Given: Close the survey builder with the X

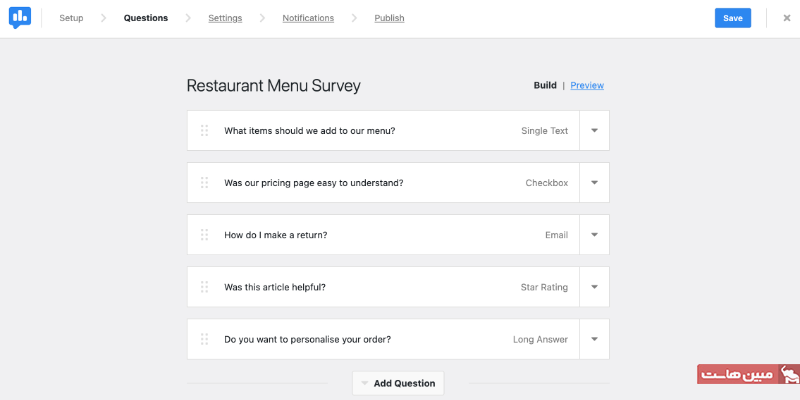Looking at the screenshot, I should tap(787, 18).
